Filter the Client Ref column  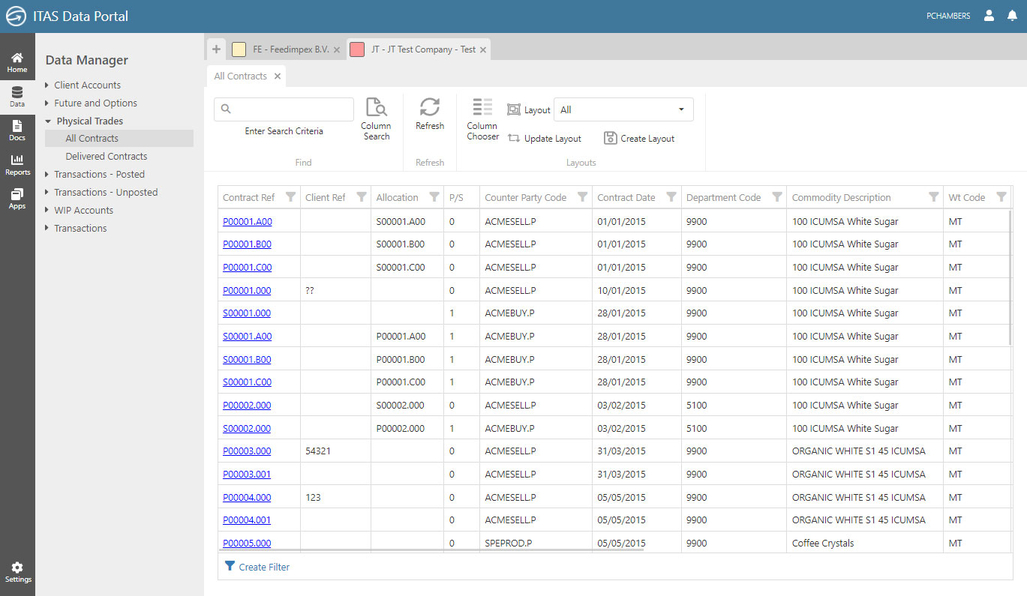pos(361,197)
